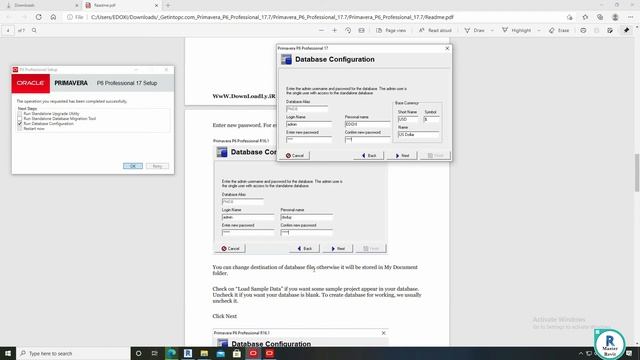This screenshot has height=360, width=640.
Task: Rotate the PDF page
Action: (348, 30)
